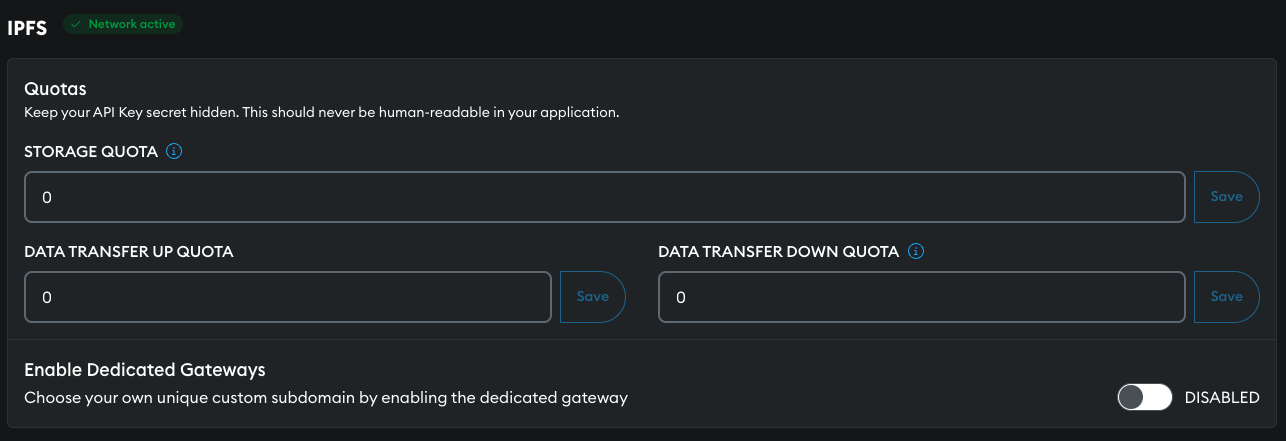Click the Data Transfer Down Quota info icon
Image resolution: width=1286 pixels, height=441 pixels.
click(916, 252)
